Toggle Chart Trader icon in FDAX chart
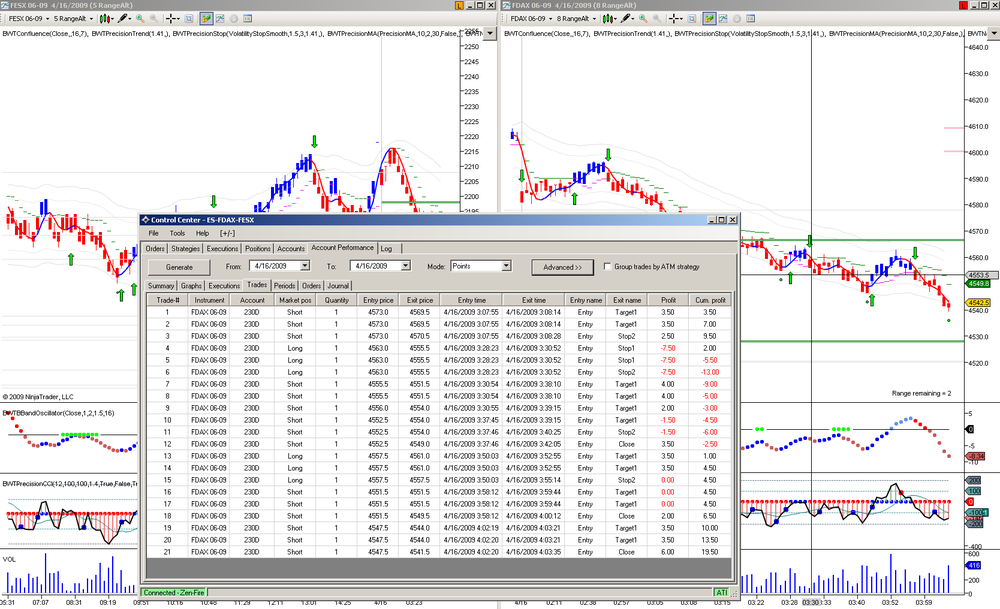Viewport: 1000px width, 609px height. point(709,18)
